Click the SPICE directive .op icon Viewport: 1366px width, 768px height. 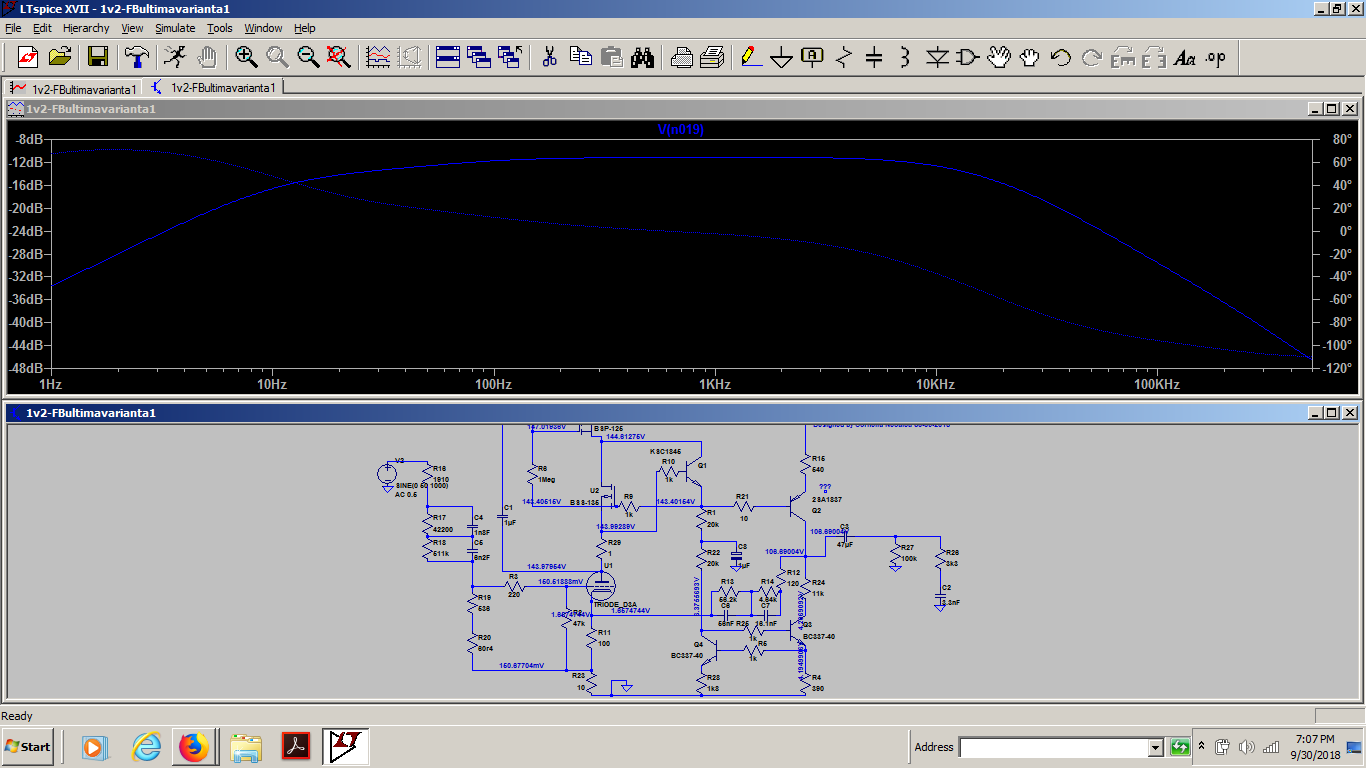click(1216, 57)
